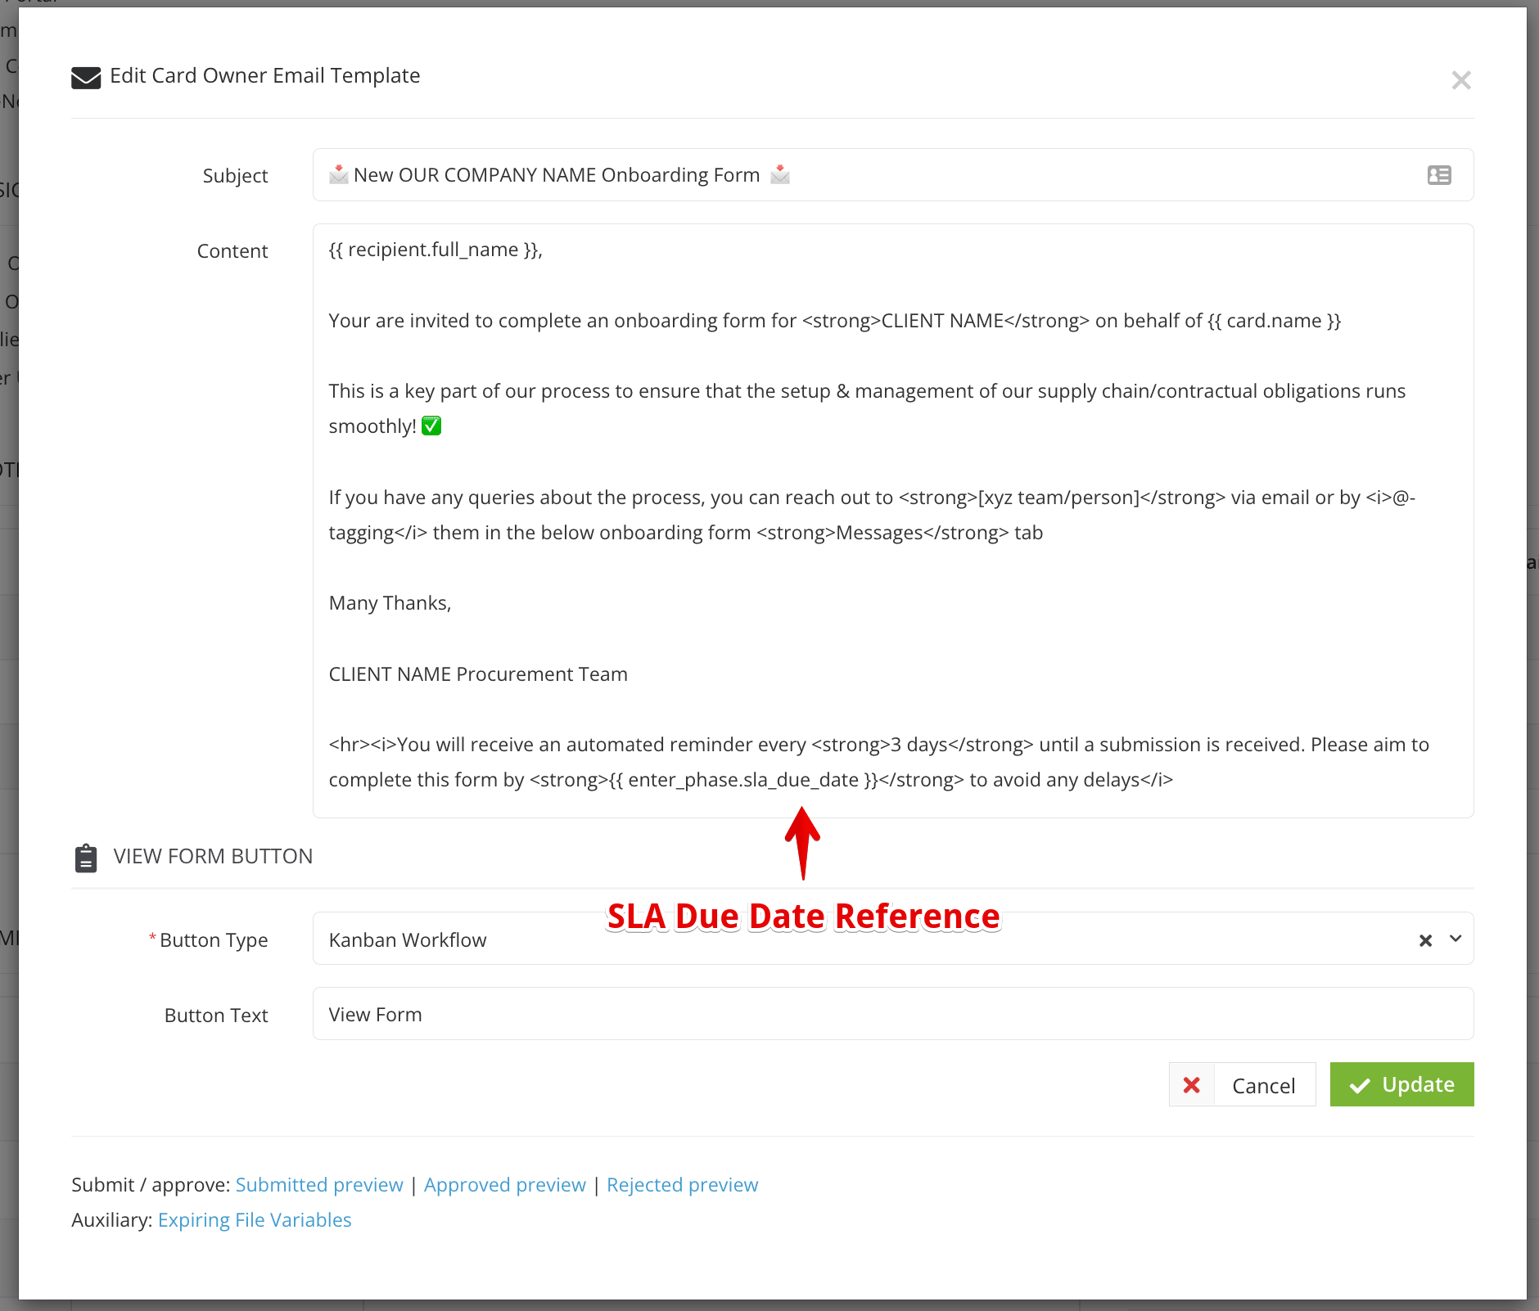Click the X to close the email template dialog
The height and width of the screenshot is (1311, 1539).
[x=1461, y=80]
